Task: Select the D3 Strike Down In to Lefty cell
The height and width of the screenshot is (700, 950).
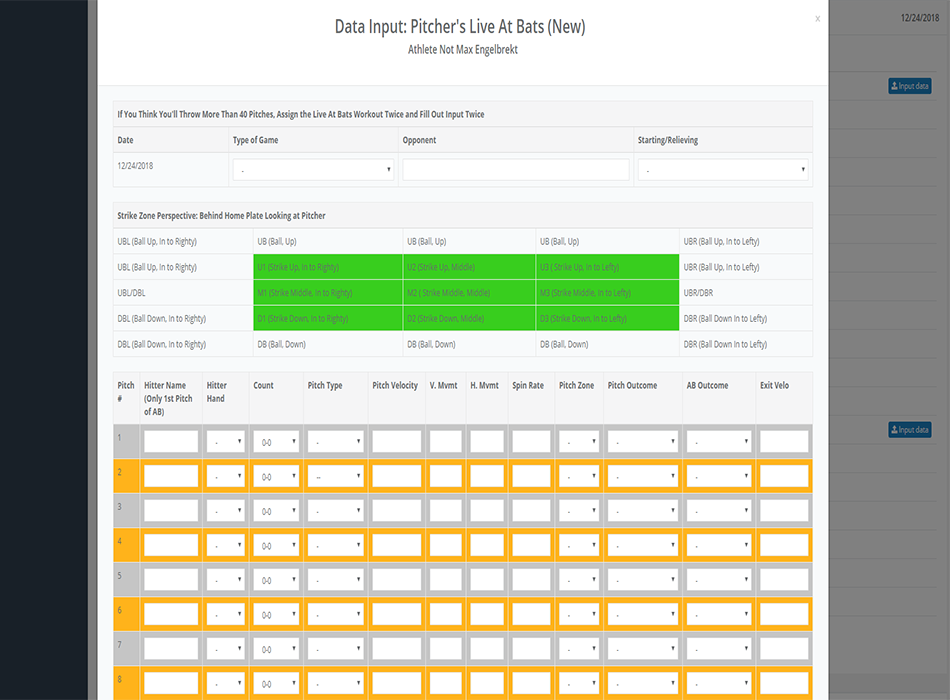Action: [607, 318]
